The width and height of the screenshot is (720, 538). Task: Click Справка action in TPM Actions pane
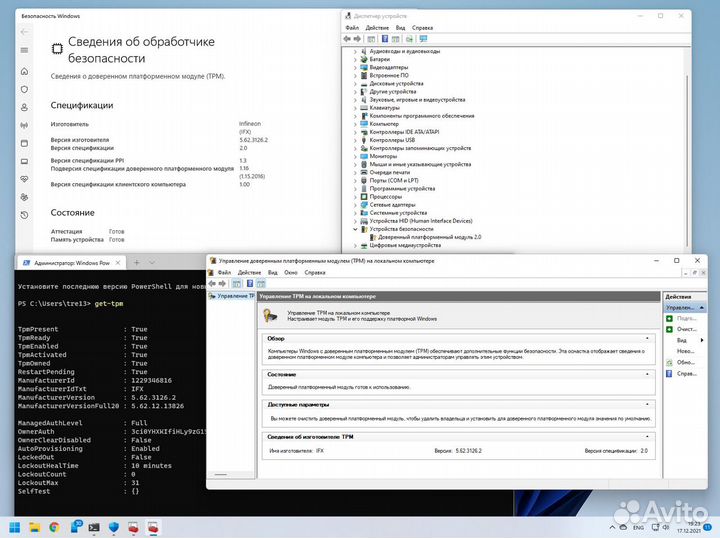tap(685, 374)
